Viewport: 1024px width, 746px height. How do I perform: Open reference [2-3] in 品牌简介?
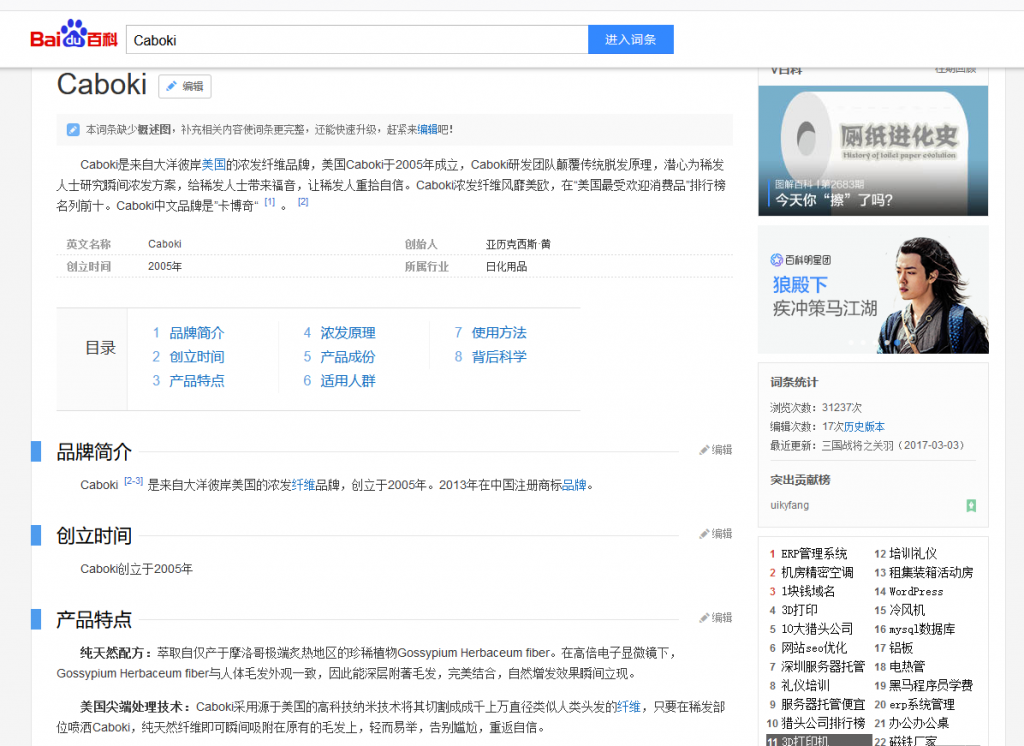[133, 481]
